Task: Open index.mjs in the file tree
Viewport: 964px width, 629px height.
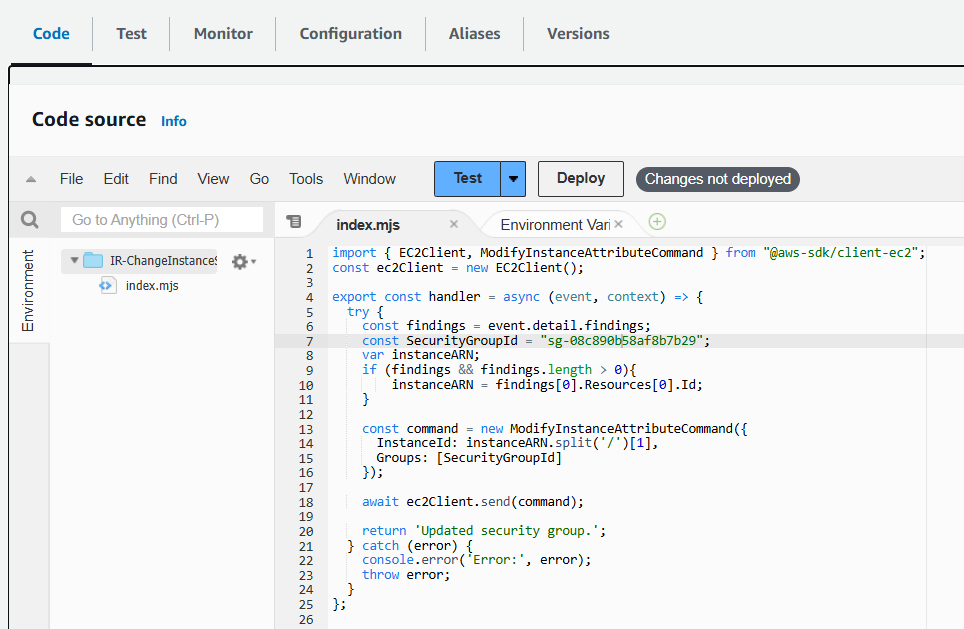Action: point(152,285)
